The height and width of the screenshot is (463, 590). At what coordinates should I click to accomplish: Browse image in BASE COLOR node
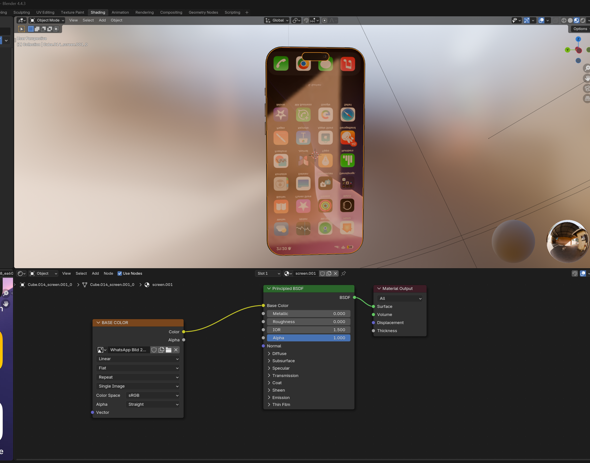coord(101,350)
